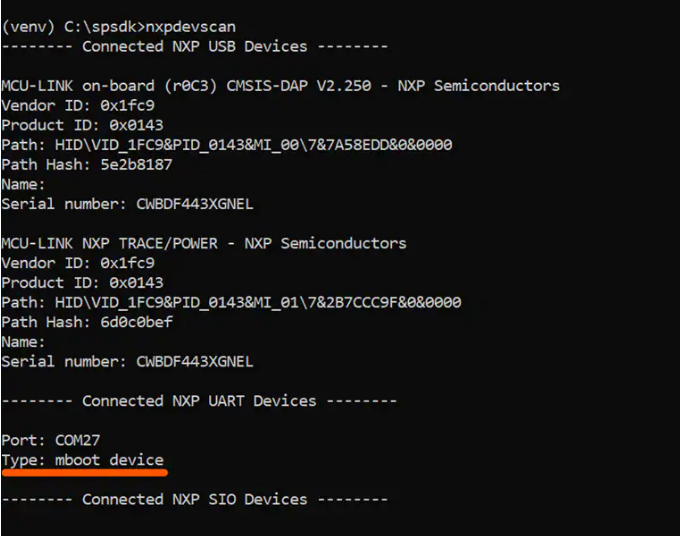The image size is (680, 536).
Task: Click the first Serial number CWBDF443XGNEL line
Action: pos(127,204)
